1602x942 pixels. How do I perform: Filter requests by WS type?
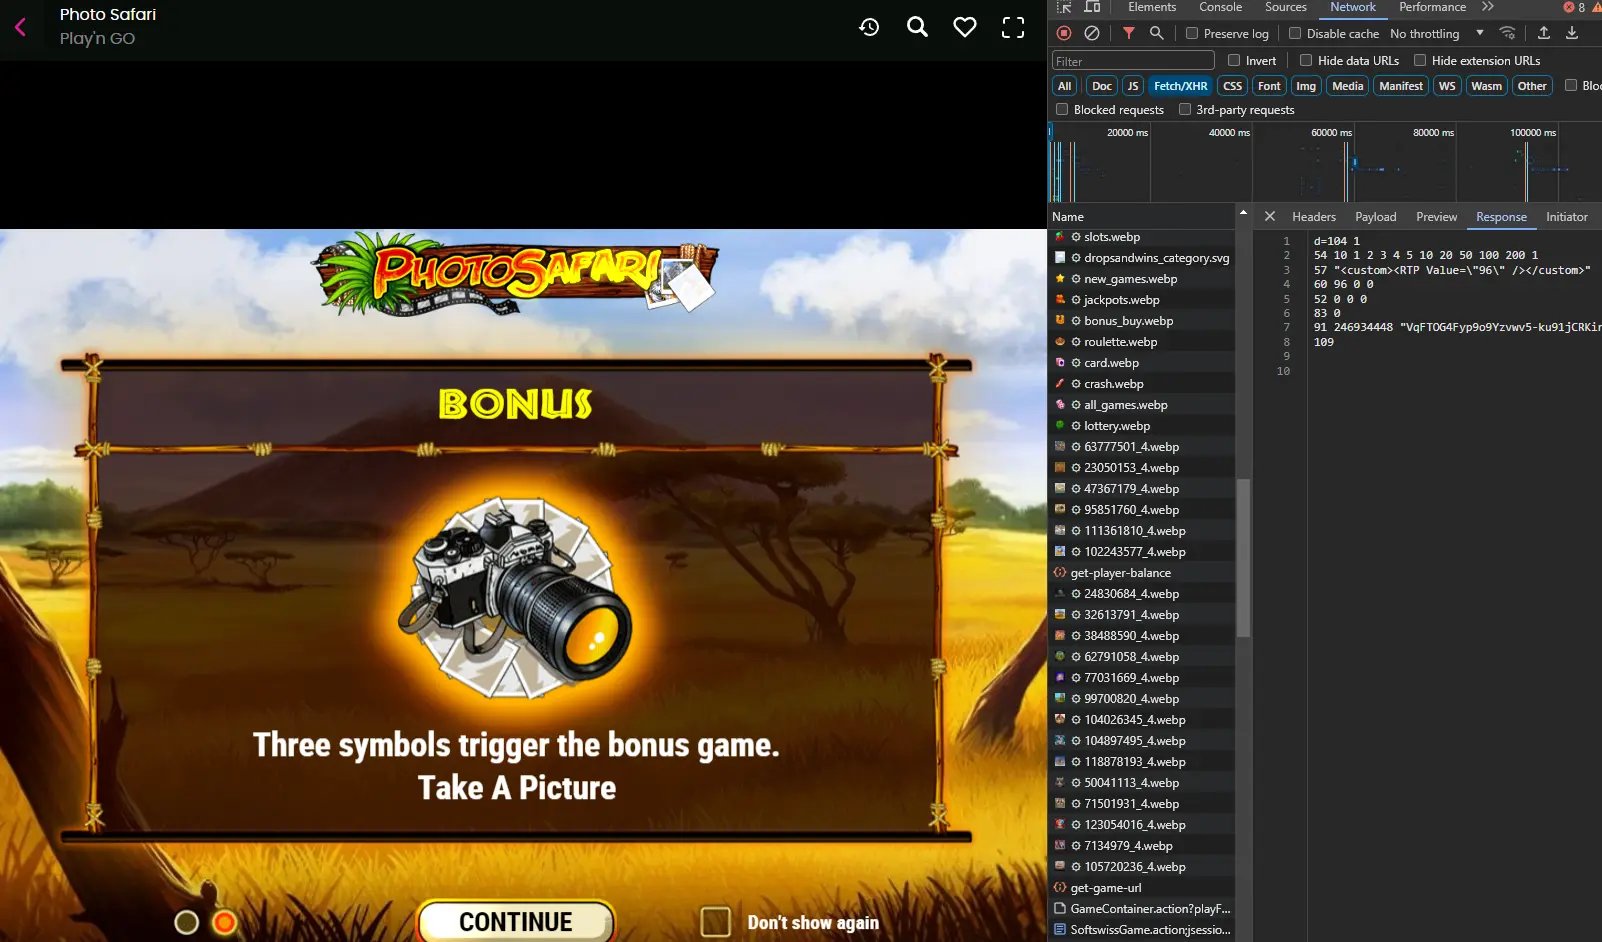click(1446, 86)
